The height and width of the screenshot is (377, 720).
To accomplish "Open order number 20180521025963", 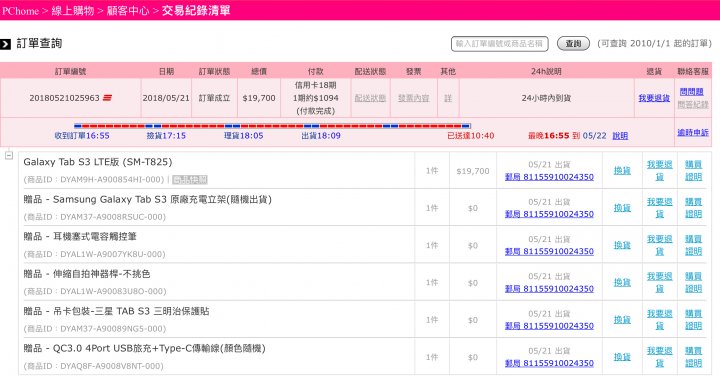I will [x=64, y=98].
